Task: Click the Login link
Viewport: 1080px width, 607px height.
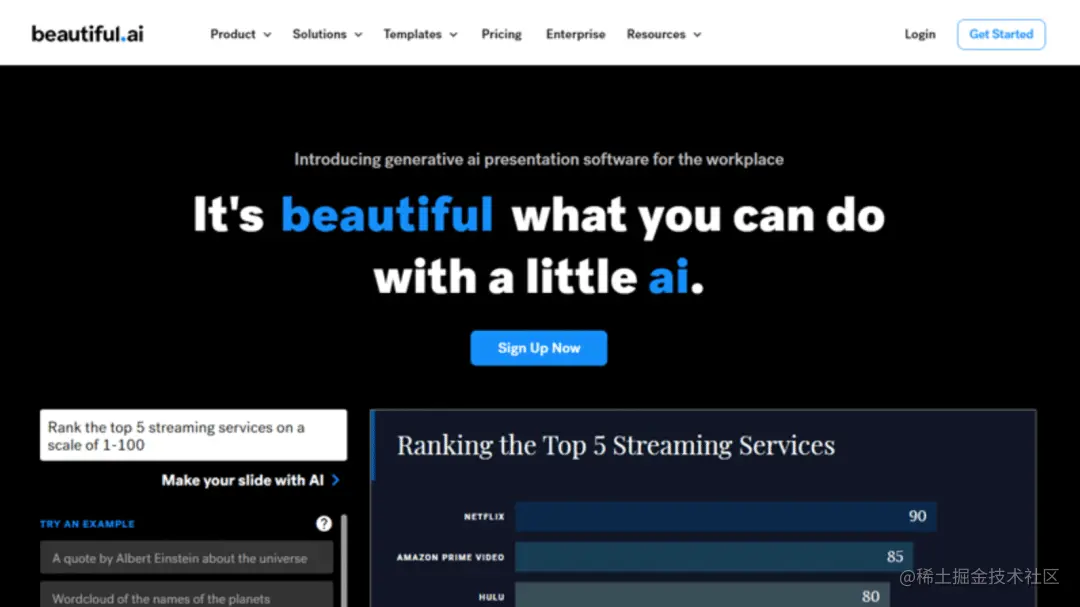Action: pos(920,34)
